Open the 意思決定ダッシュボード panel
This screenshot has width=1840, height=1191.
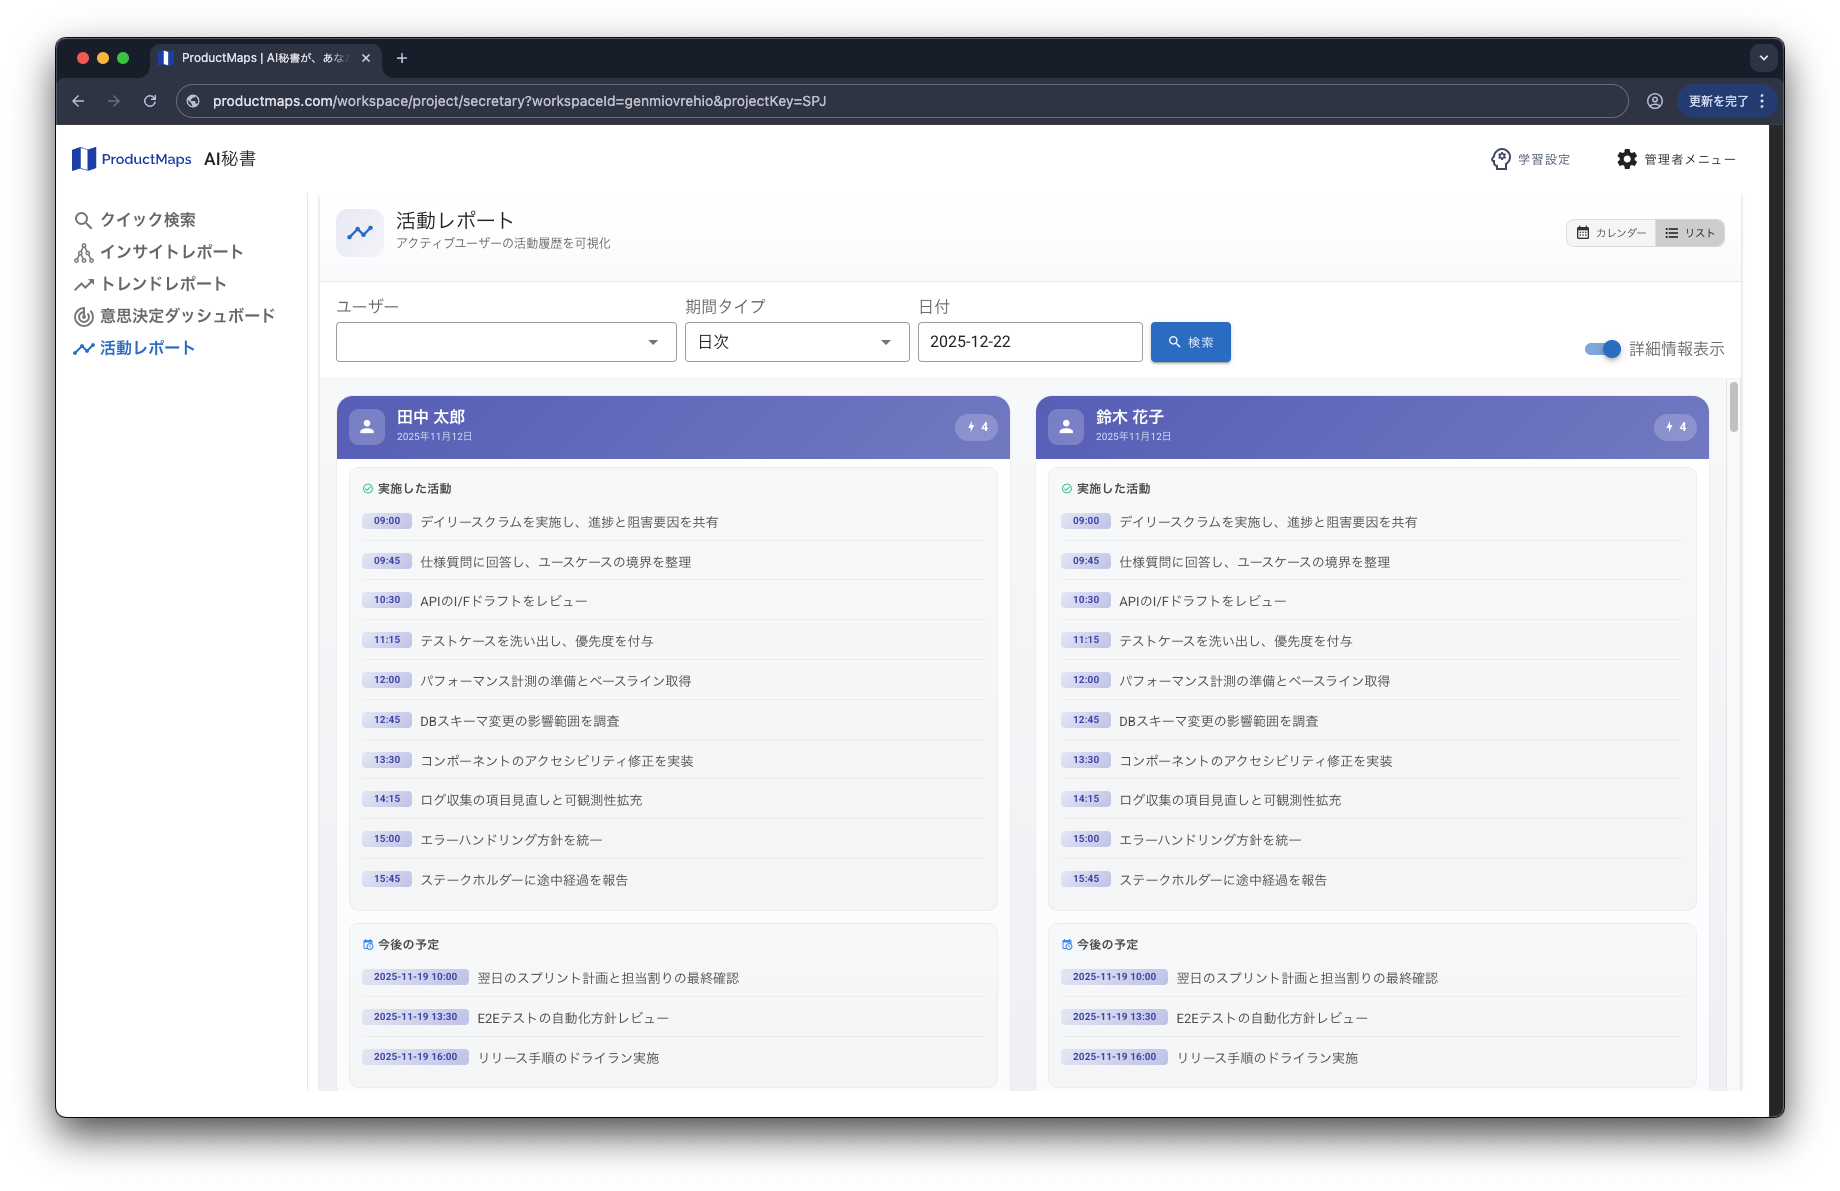coord(84,316)
